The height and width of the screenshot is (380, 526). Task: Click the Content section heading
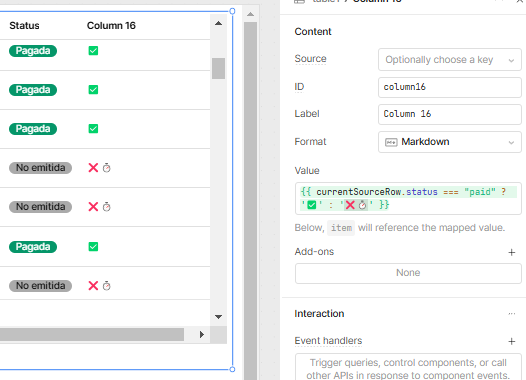pos(313,32)
